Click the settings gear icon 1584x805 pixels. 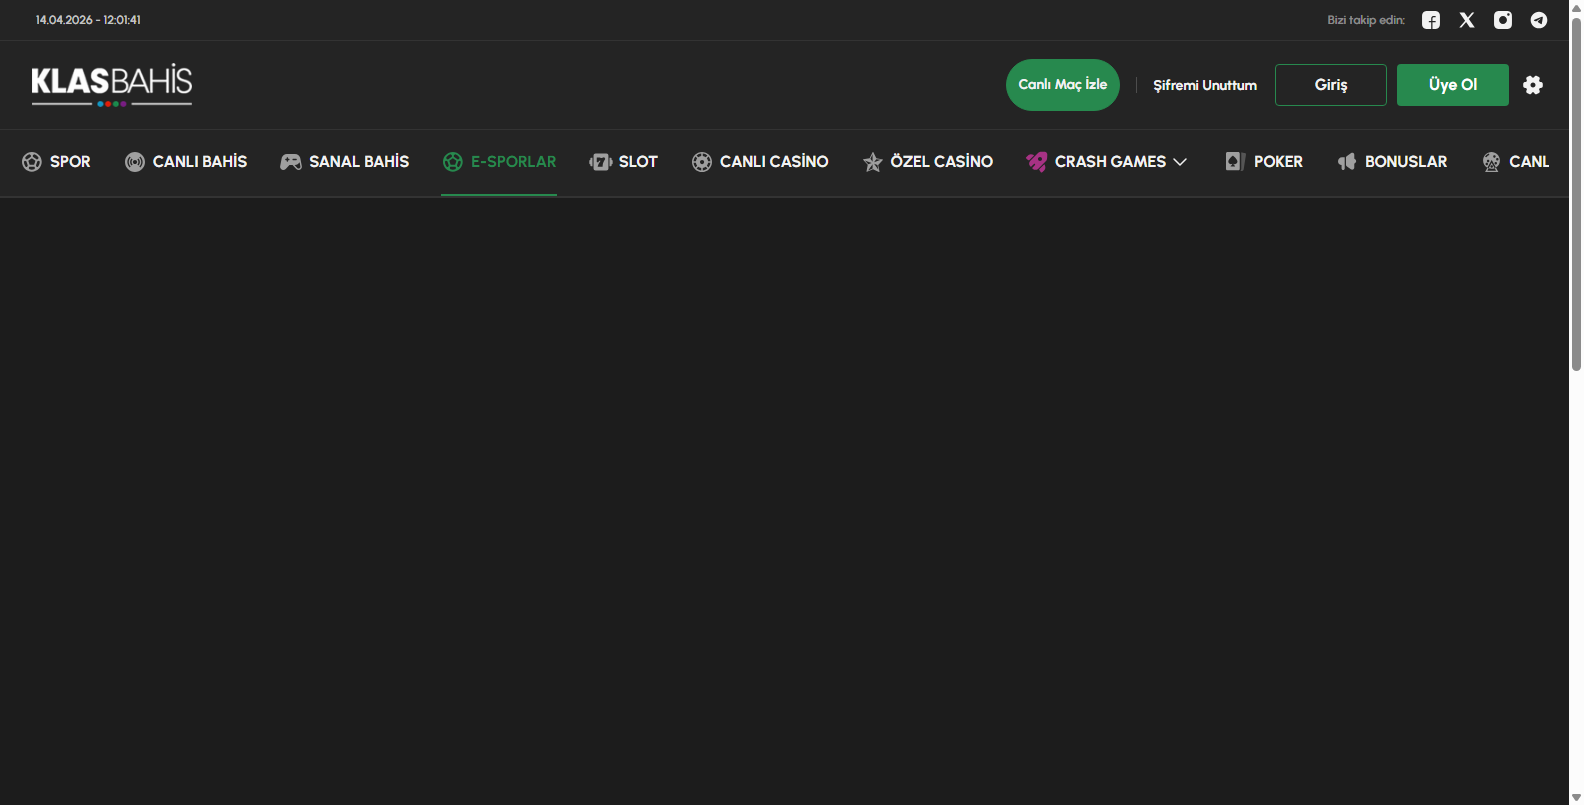(x=1533, y=85)
